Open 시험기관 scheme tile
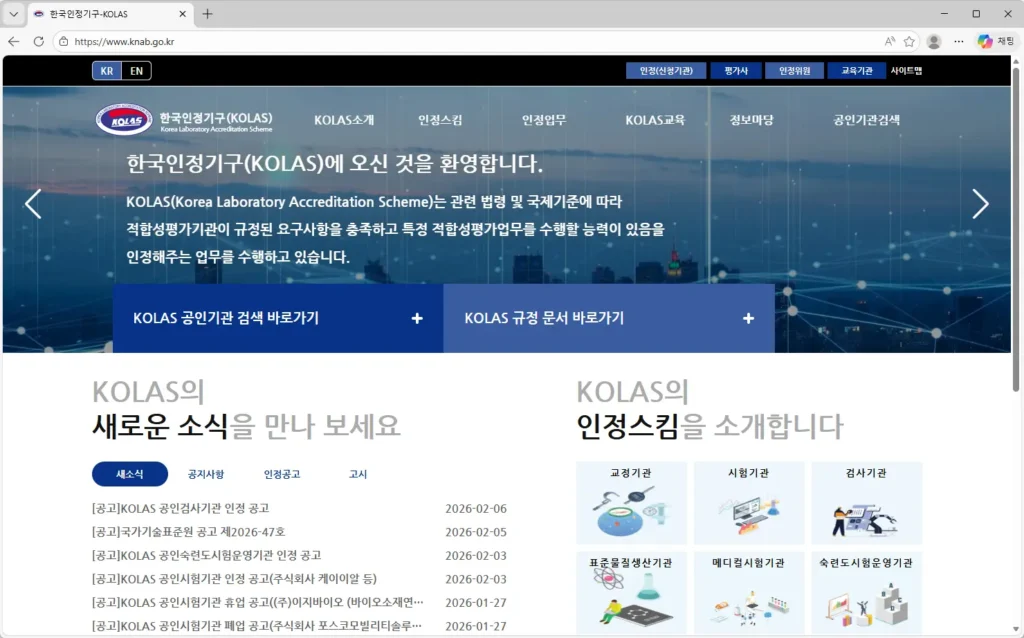Image resolution: width=1024 pixels, height=638 pixels. coord(749,503)
